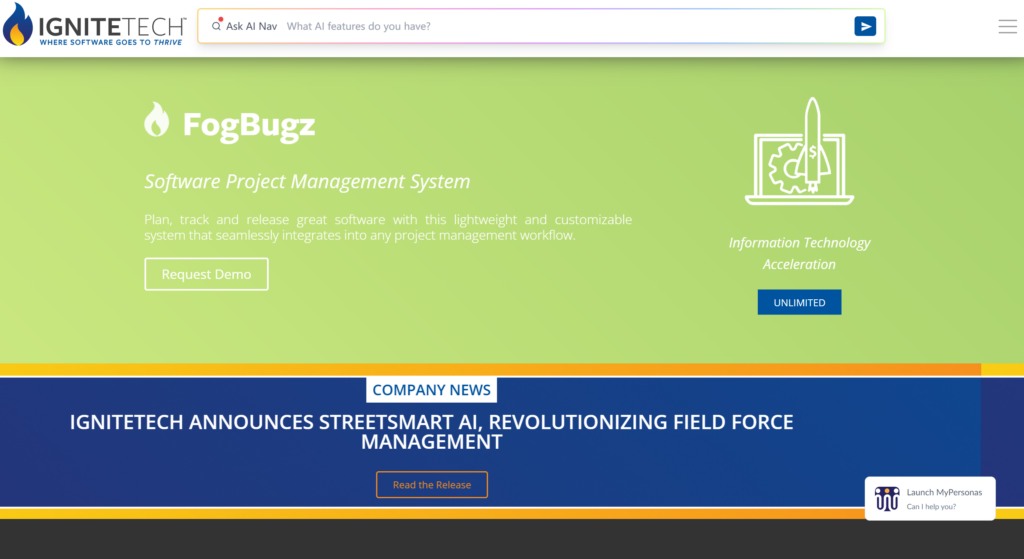This screenshot has width=1024, height=559.
Task: Select the FogBugz product title
Action: [x=248, y=125]
